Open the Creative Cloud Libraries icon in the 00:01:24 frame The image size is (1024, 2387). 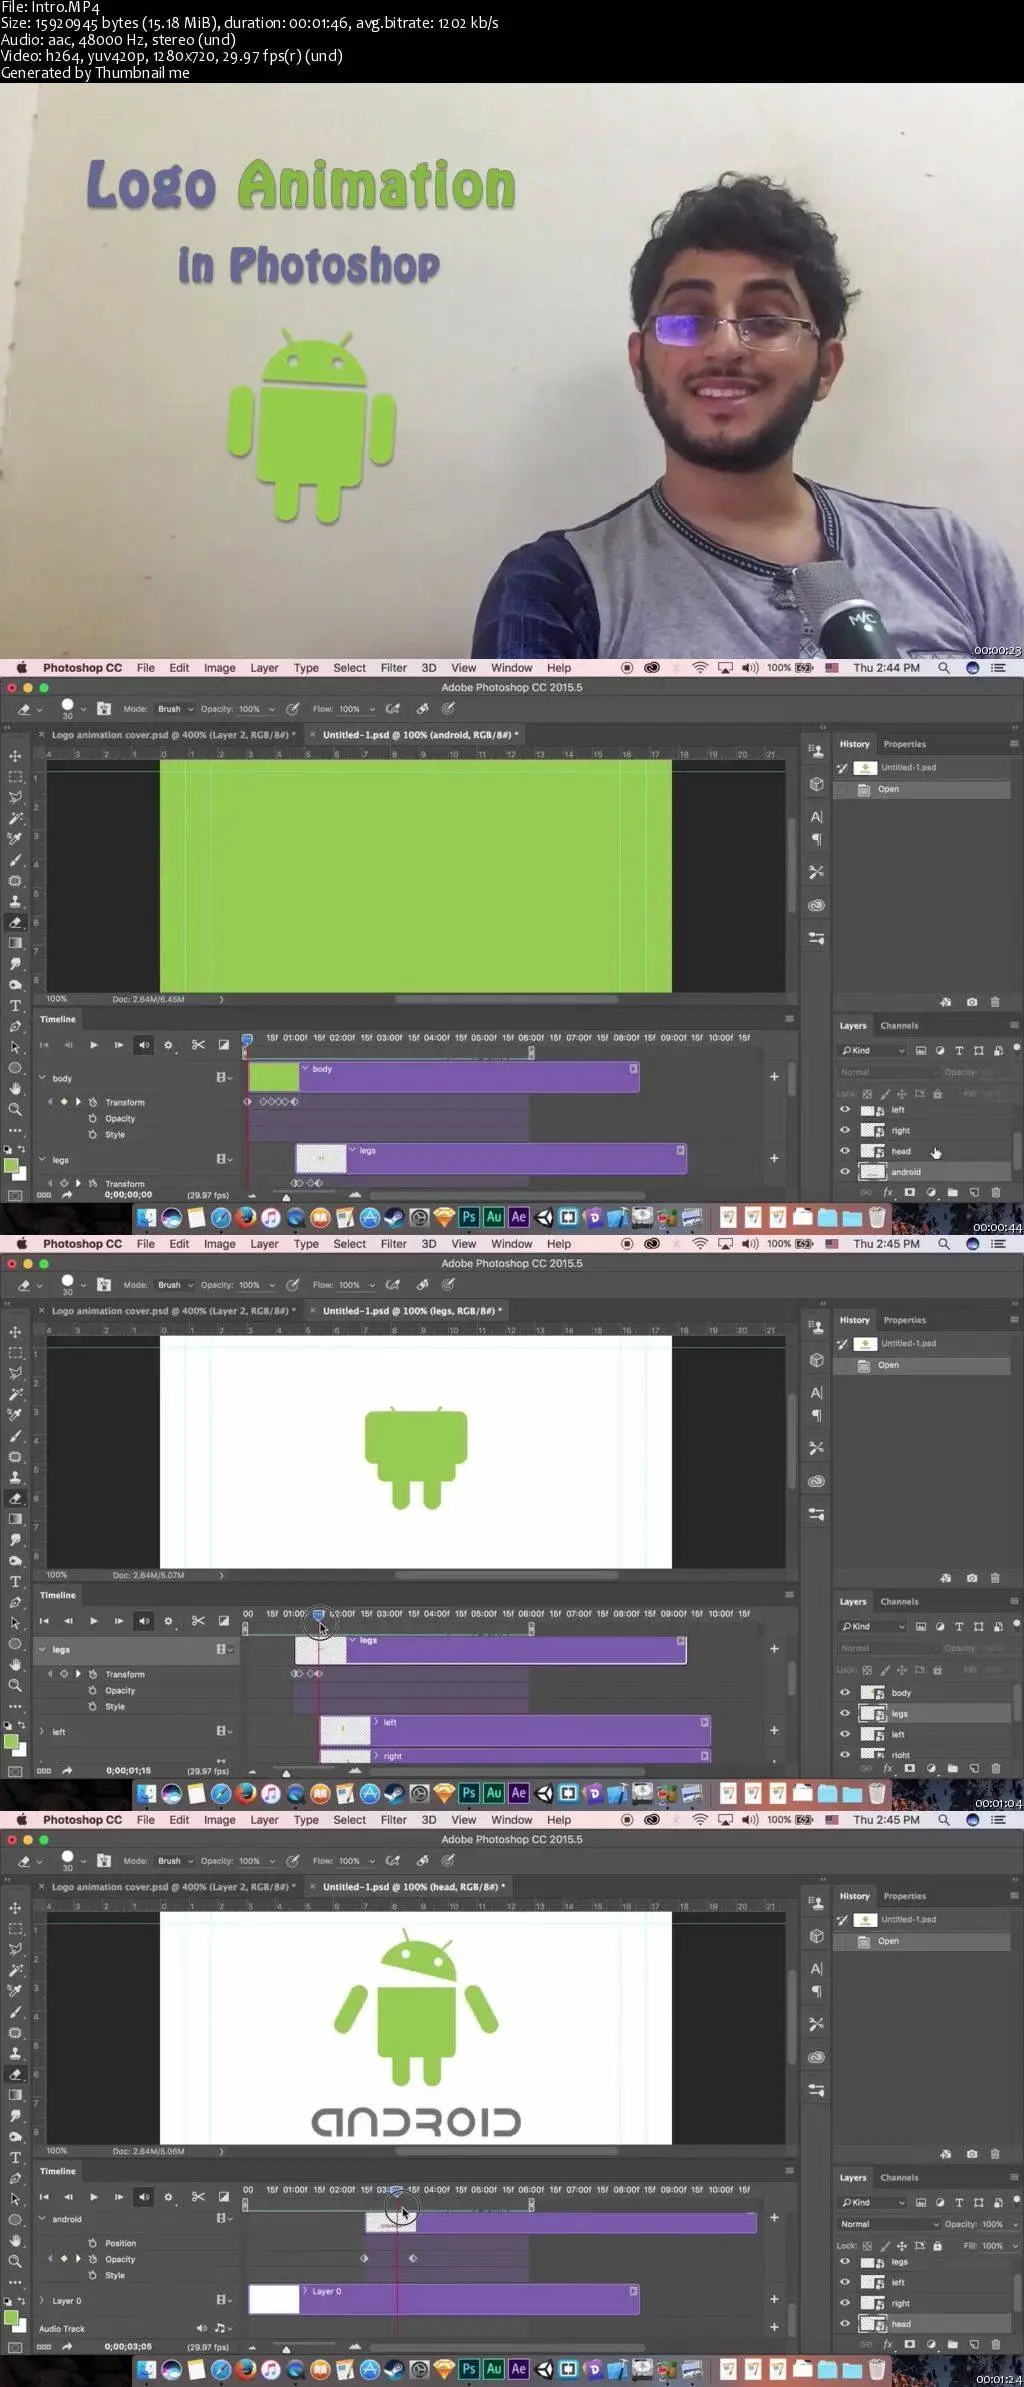pyautogui.click(x=816, y=2057)
